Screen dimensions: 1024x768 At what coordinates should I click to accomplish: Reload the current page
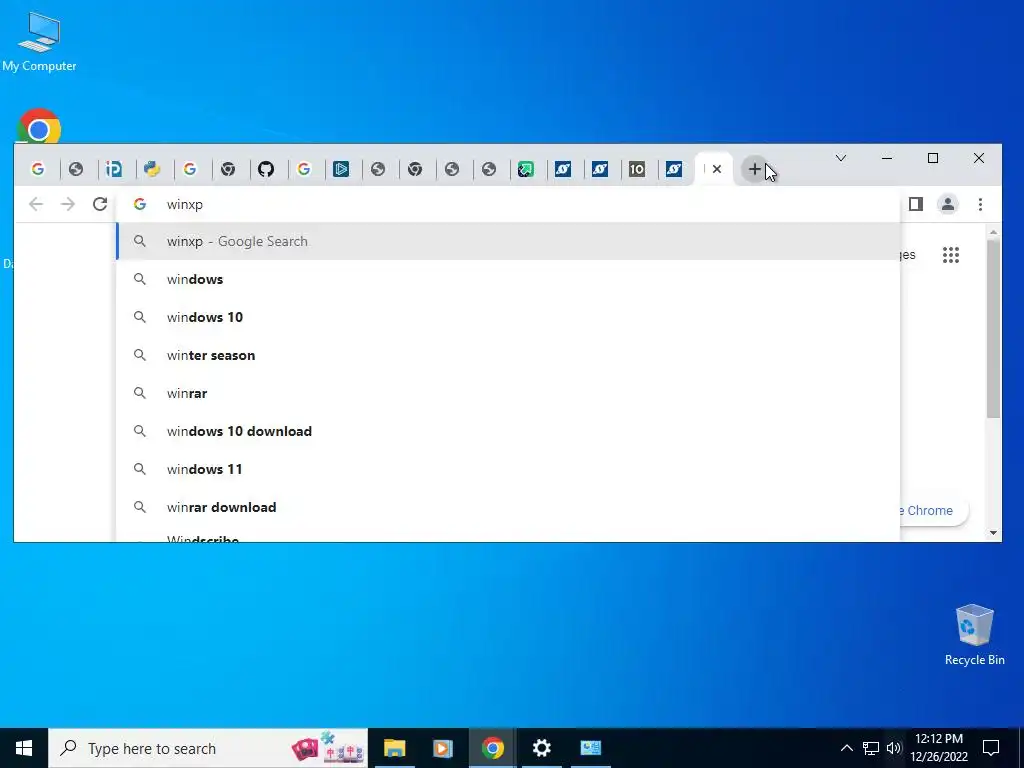(x=100, y=204)
